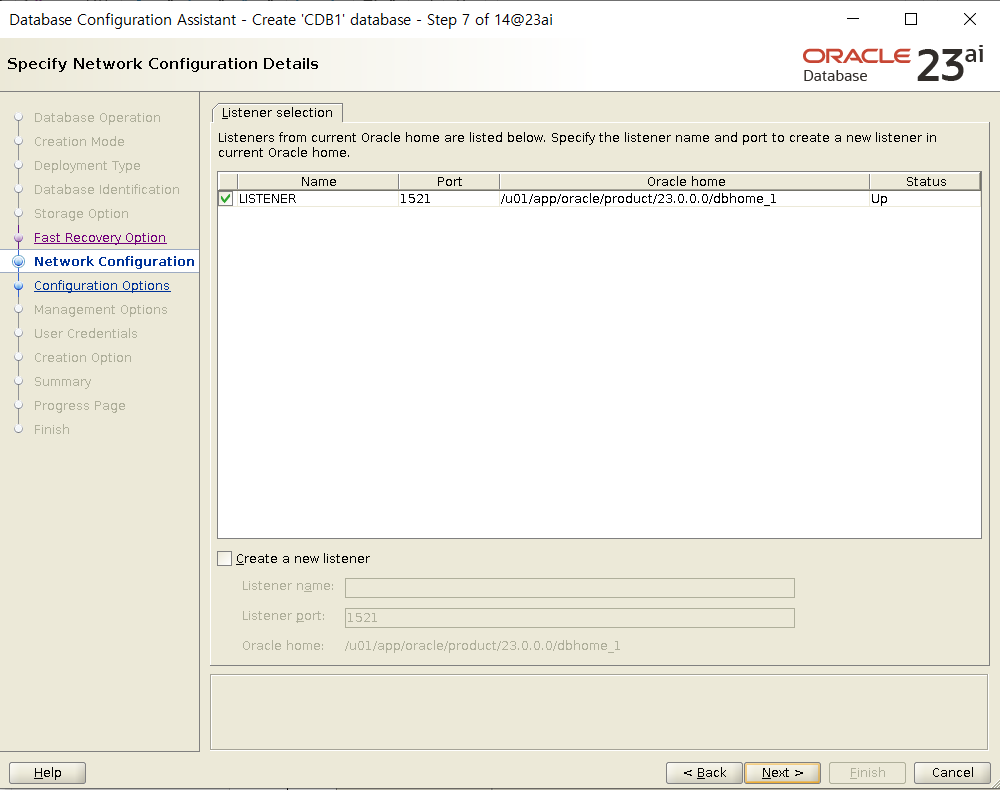Viewport: 1000px width, 790px height.
Task: Open Help for this step
Action: pyautogui.click(x=47, y=773)
